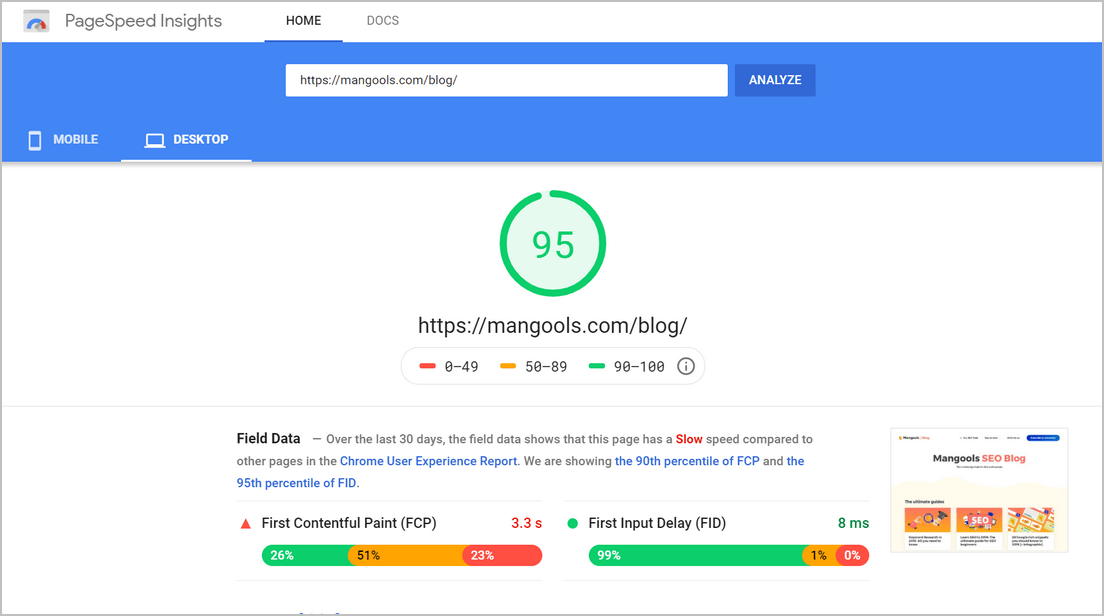
Task: Click the FCP 26% green bar segment
Action: click(x=305, y=555)
